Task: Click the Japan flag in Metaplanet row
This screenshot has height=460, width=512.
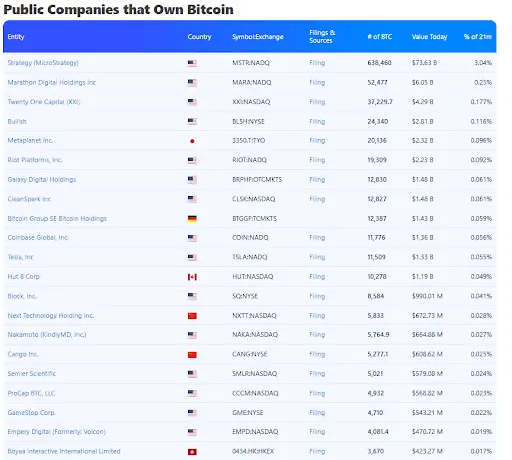Action: point(192,141)
